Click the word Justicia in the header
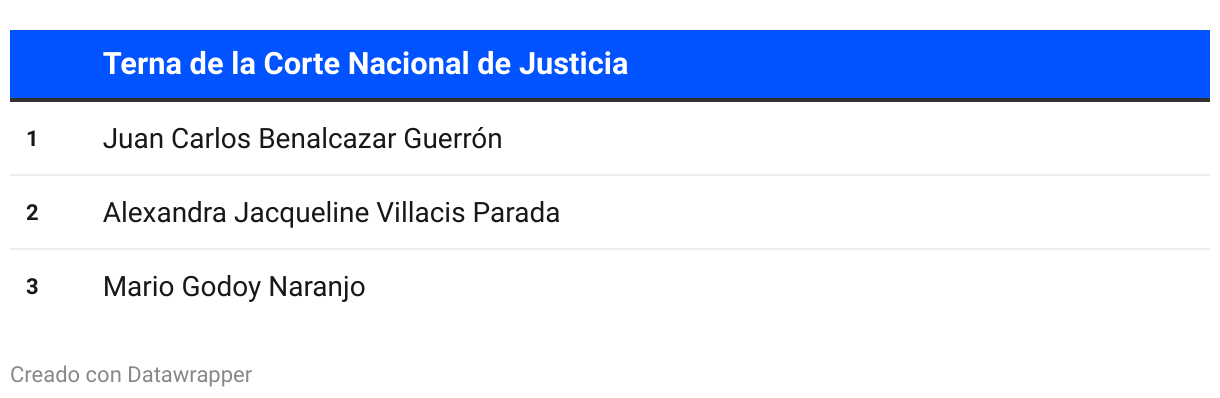 click(573, 64)
